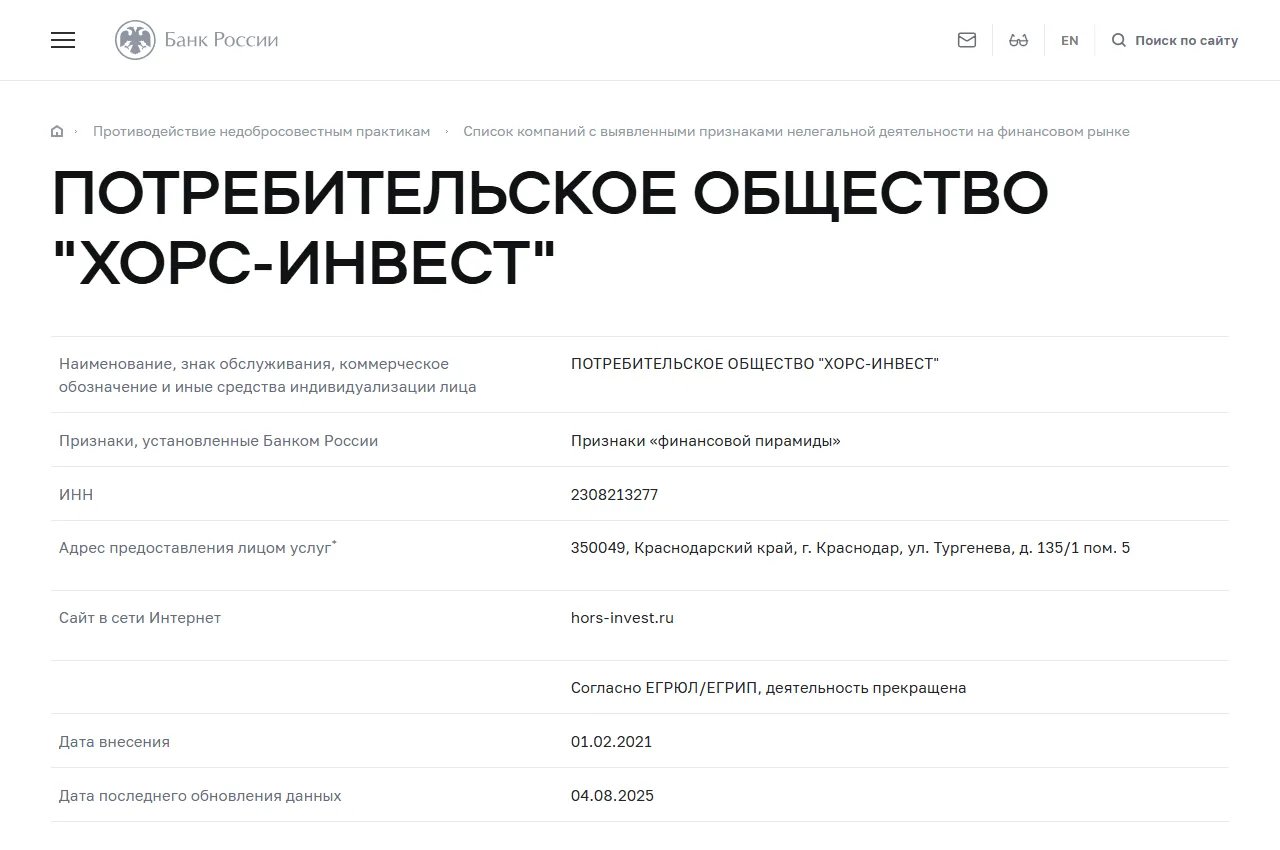Click the 'ИНН' row label

76,495
